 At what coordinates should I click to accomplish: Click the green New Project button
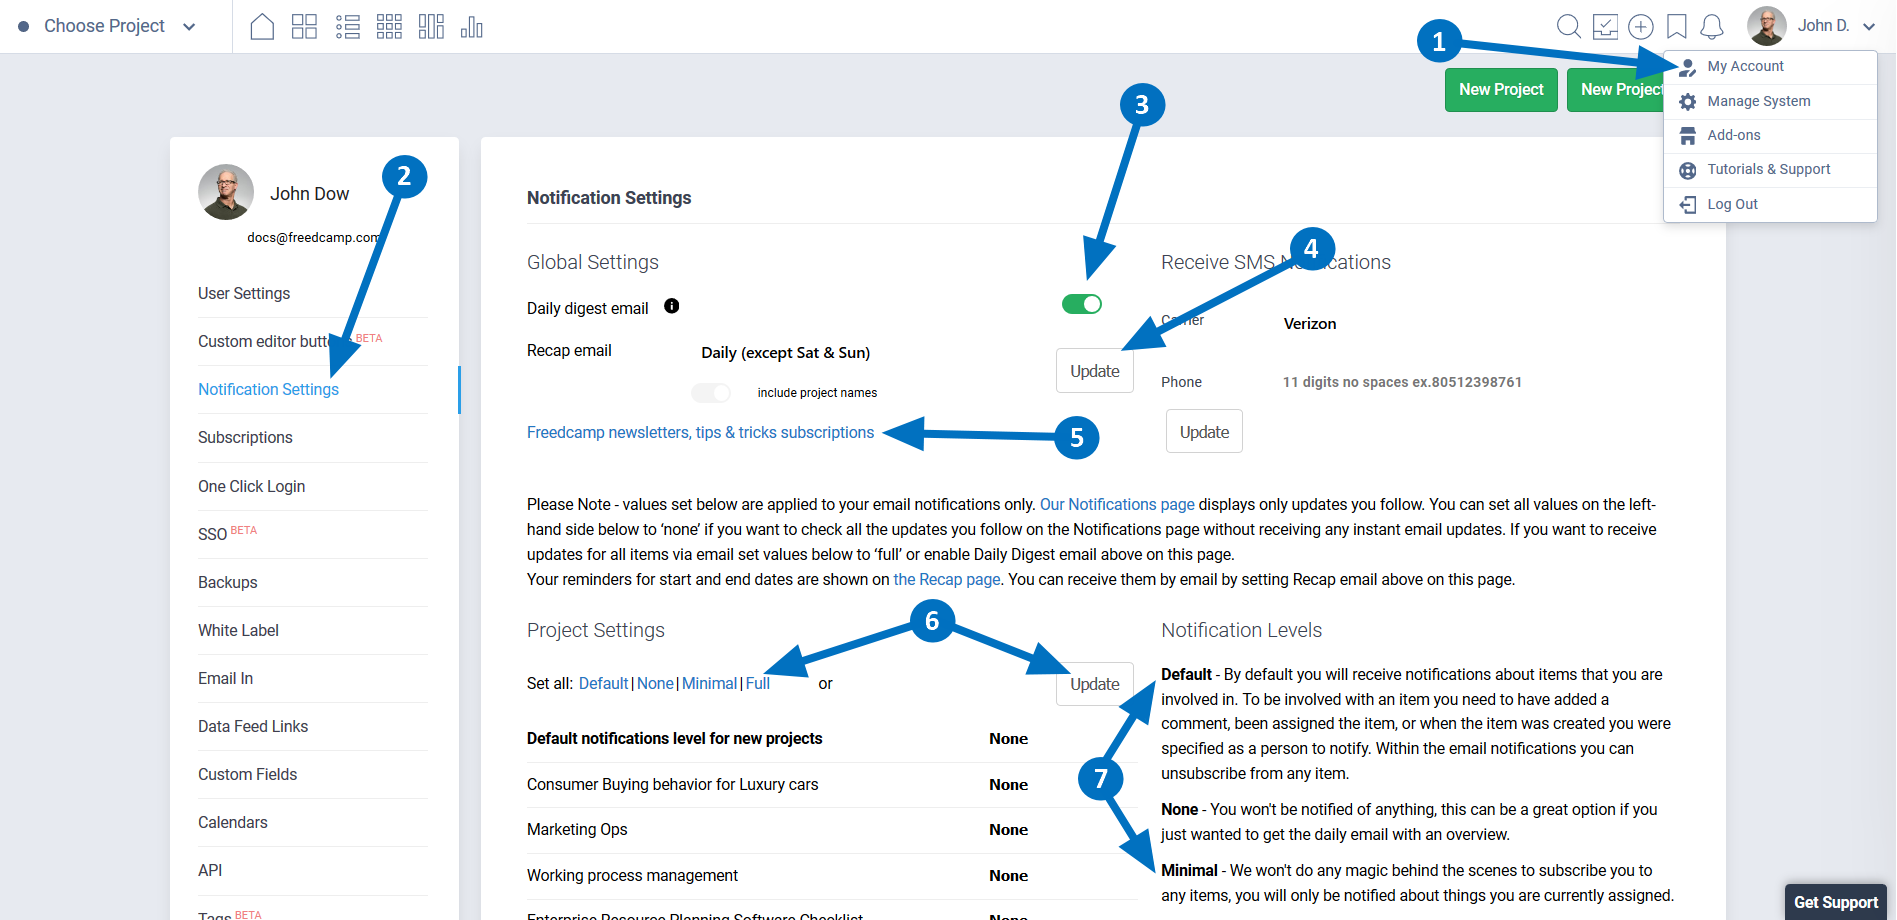(x=1500, y=90)
